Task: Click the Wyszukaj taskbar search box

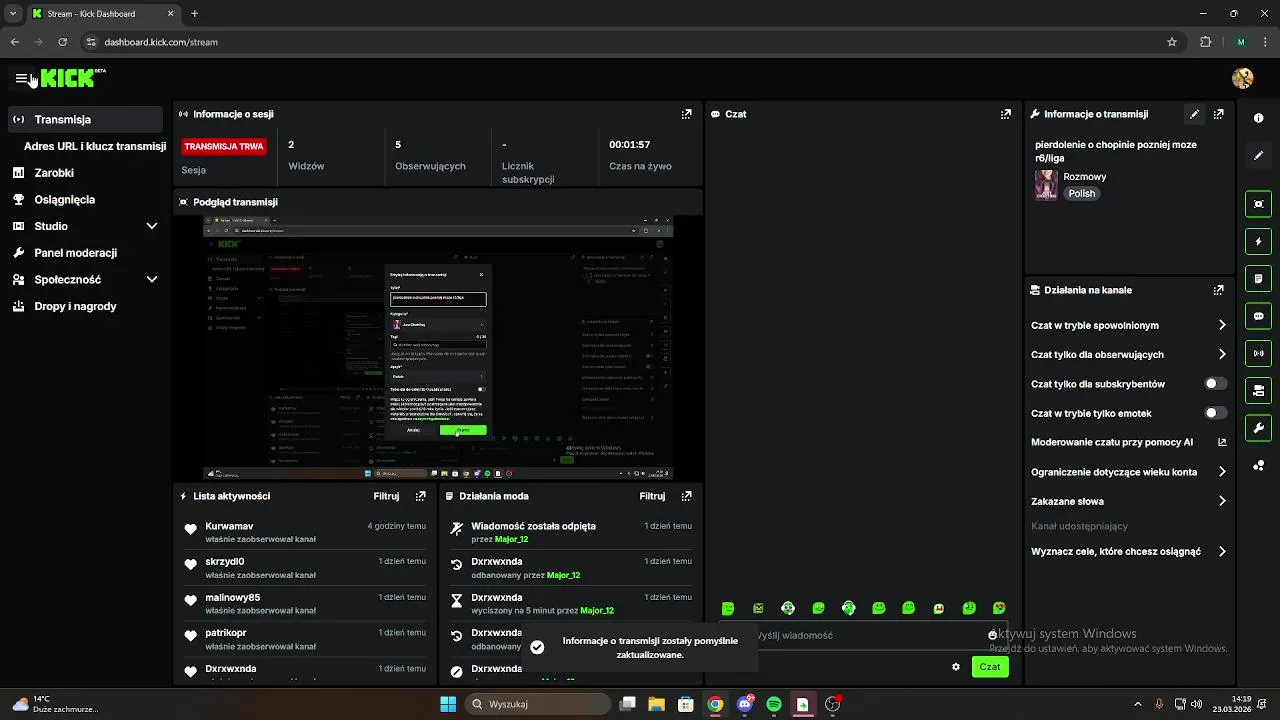Action: (540, 704)
